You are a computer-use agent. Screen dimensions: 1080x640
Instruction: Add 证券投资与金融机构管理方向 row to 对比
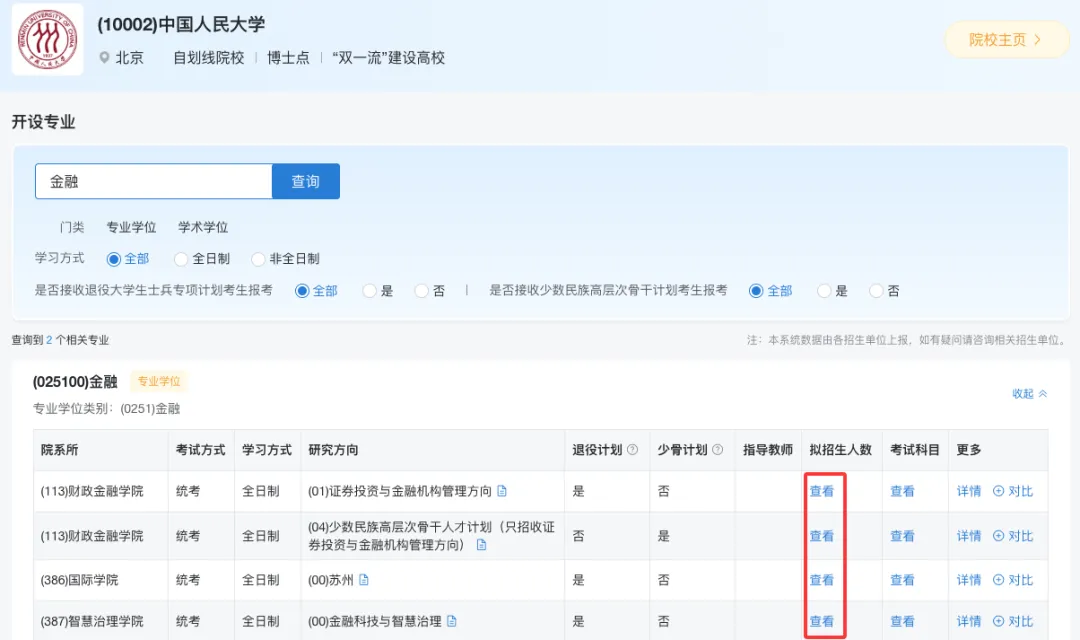coord(1012,491)
